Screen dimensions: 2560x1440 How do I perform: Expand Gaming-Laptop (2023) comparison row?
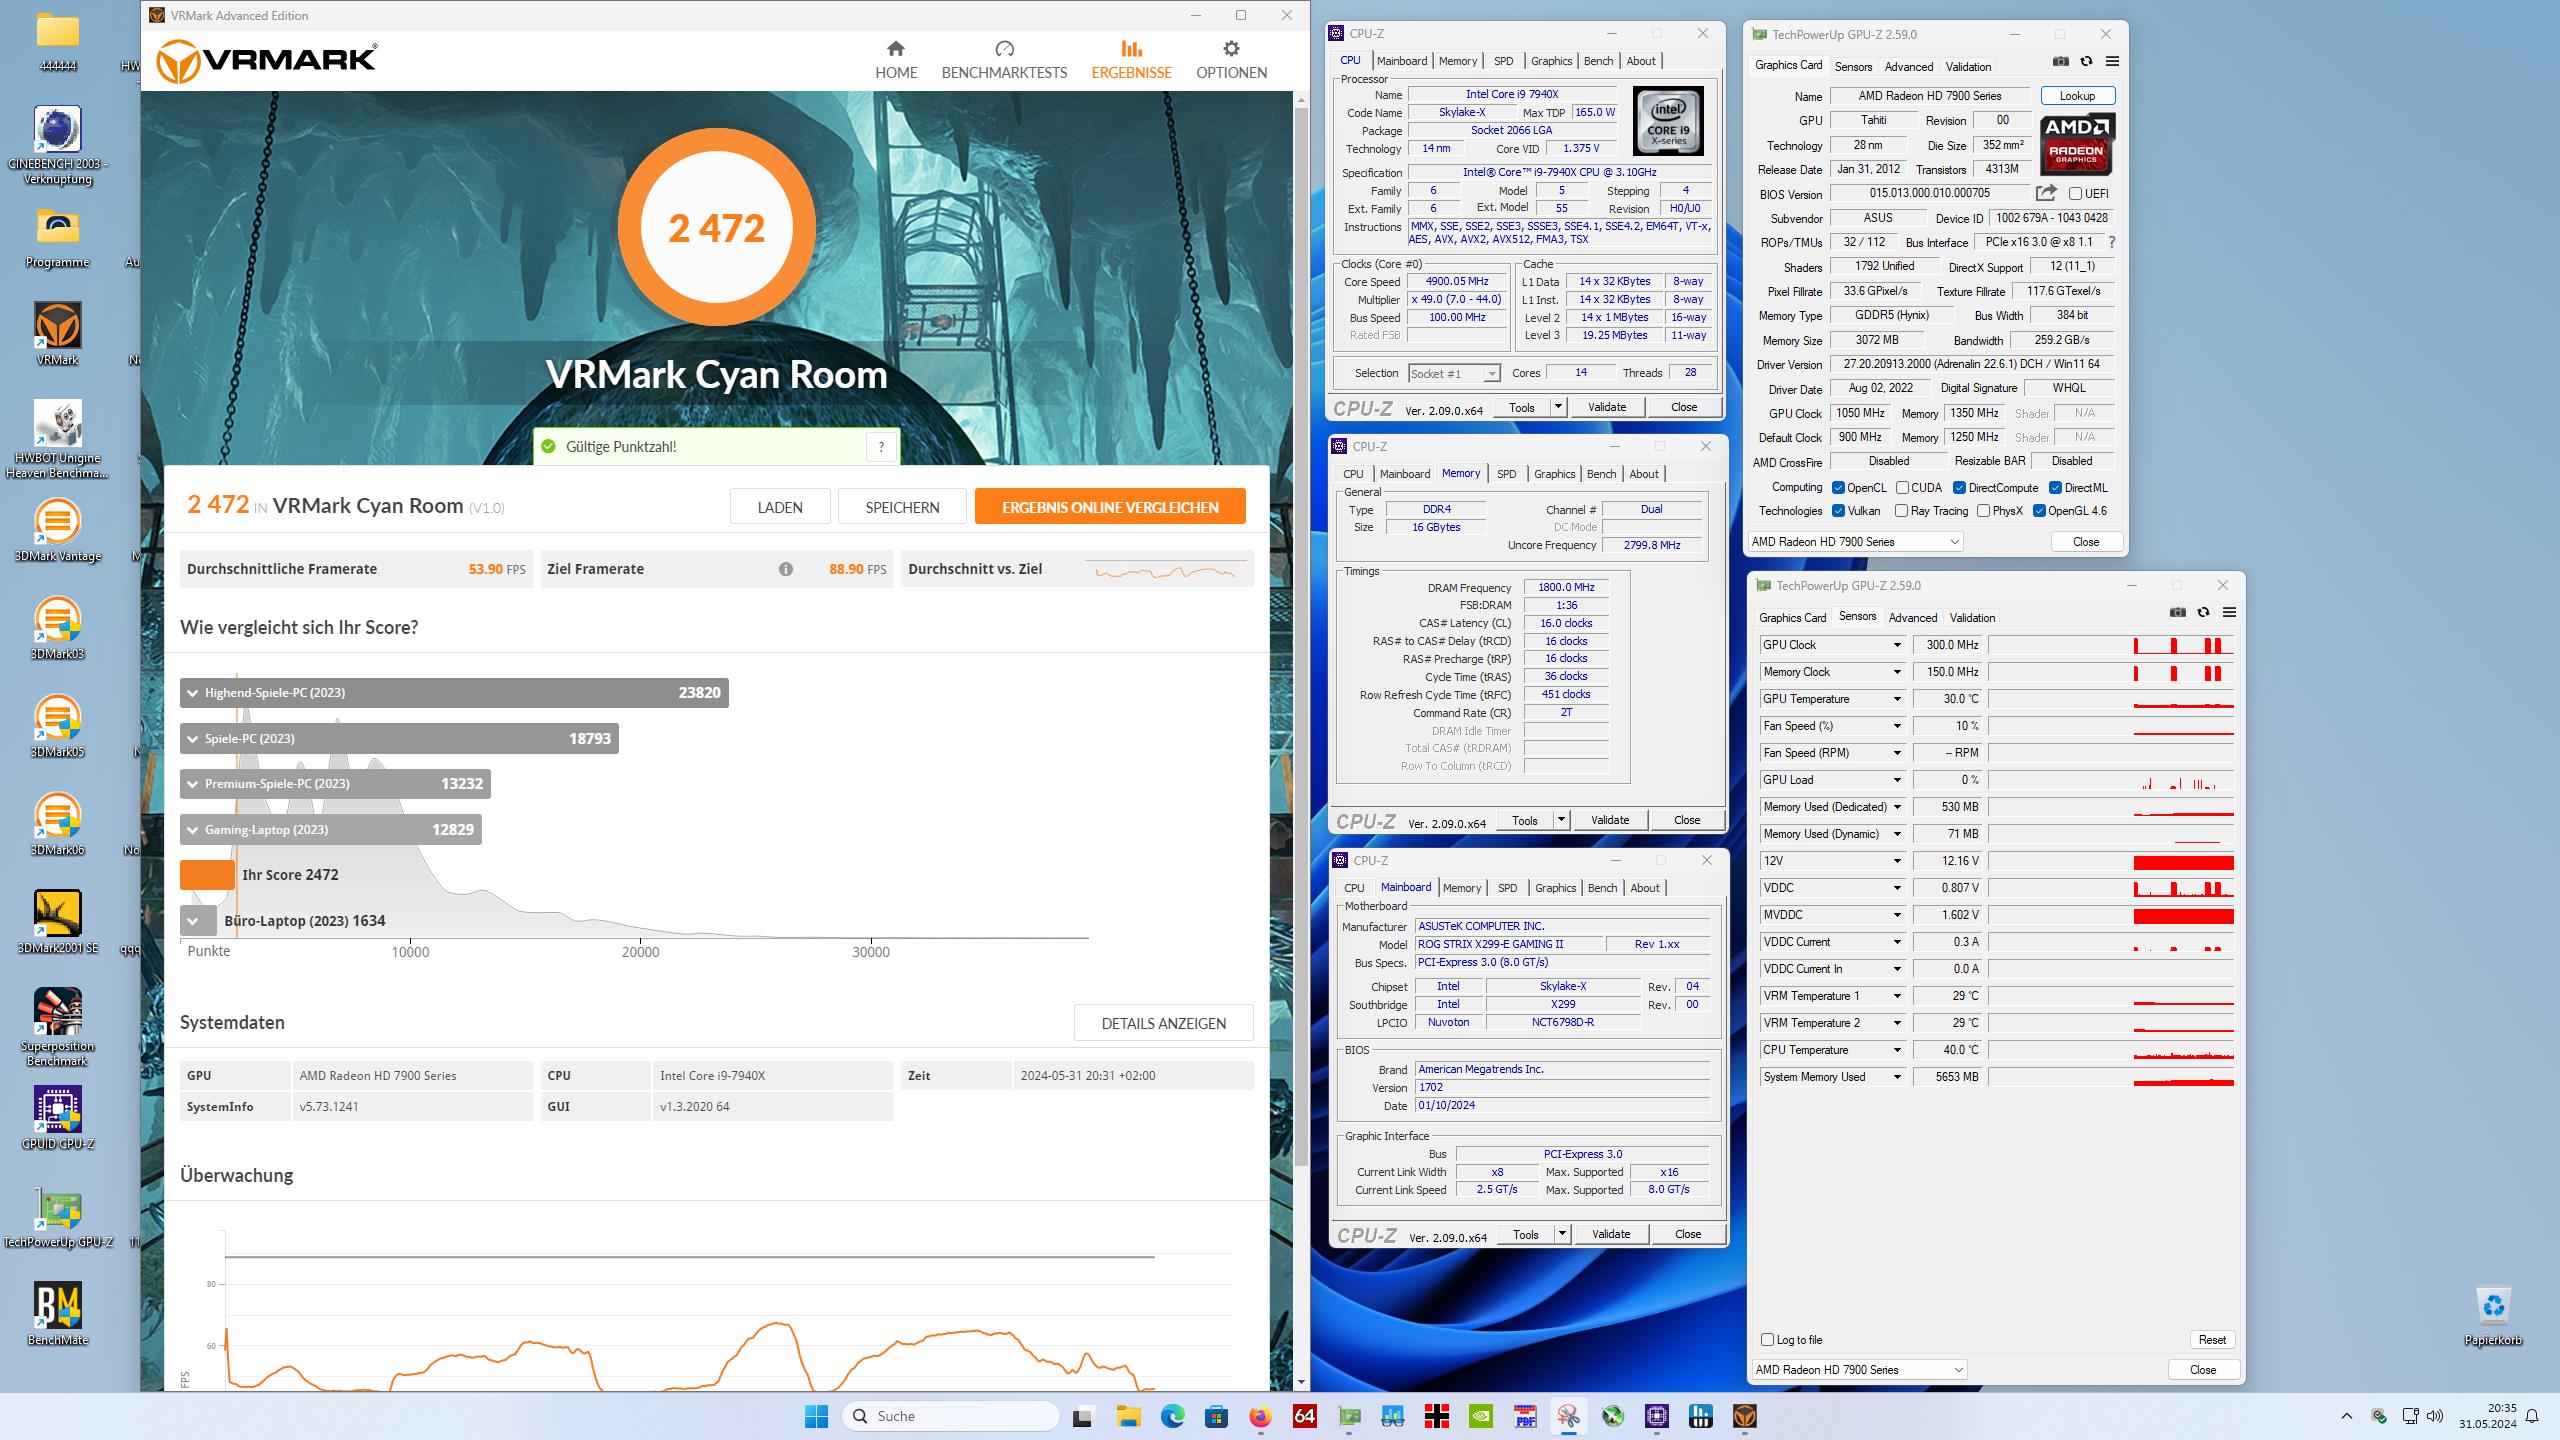click(331, 829)
